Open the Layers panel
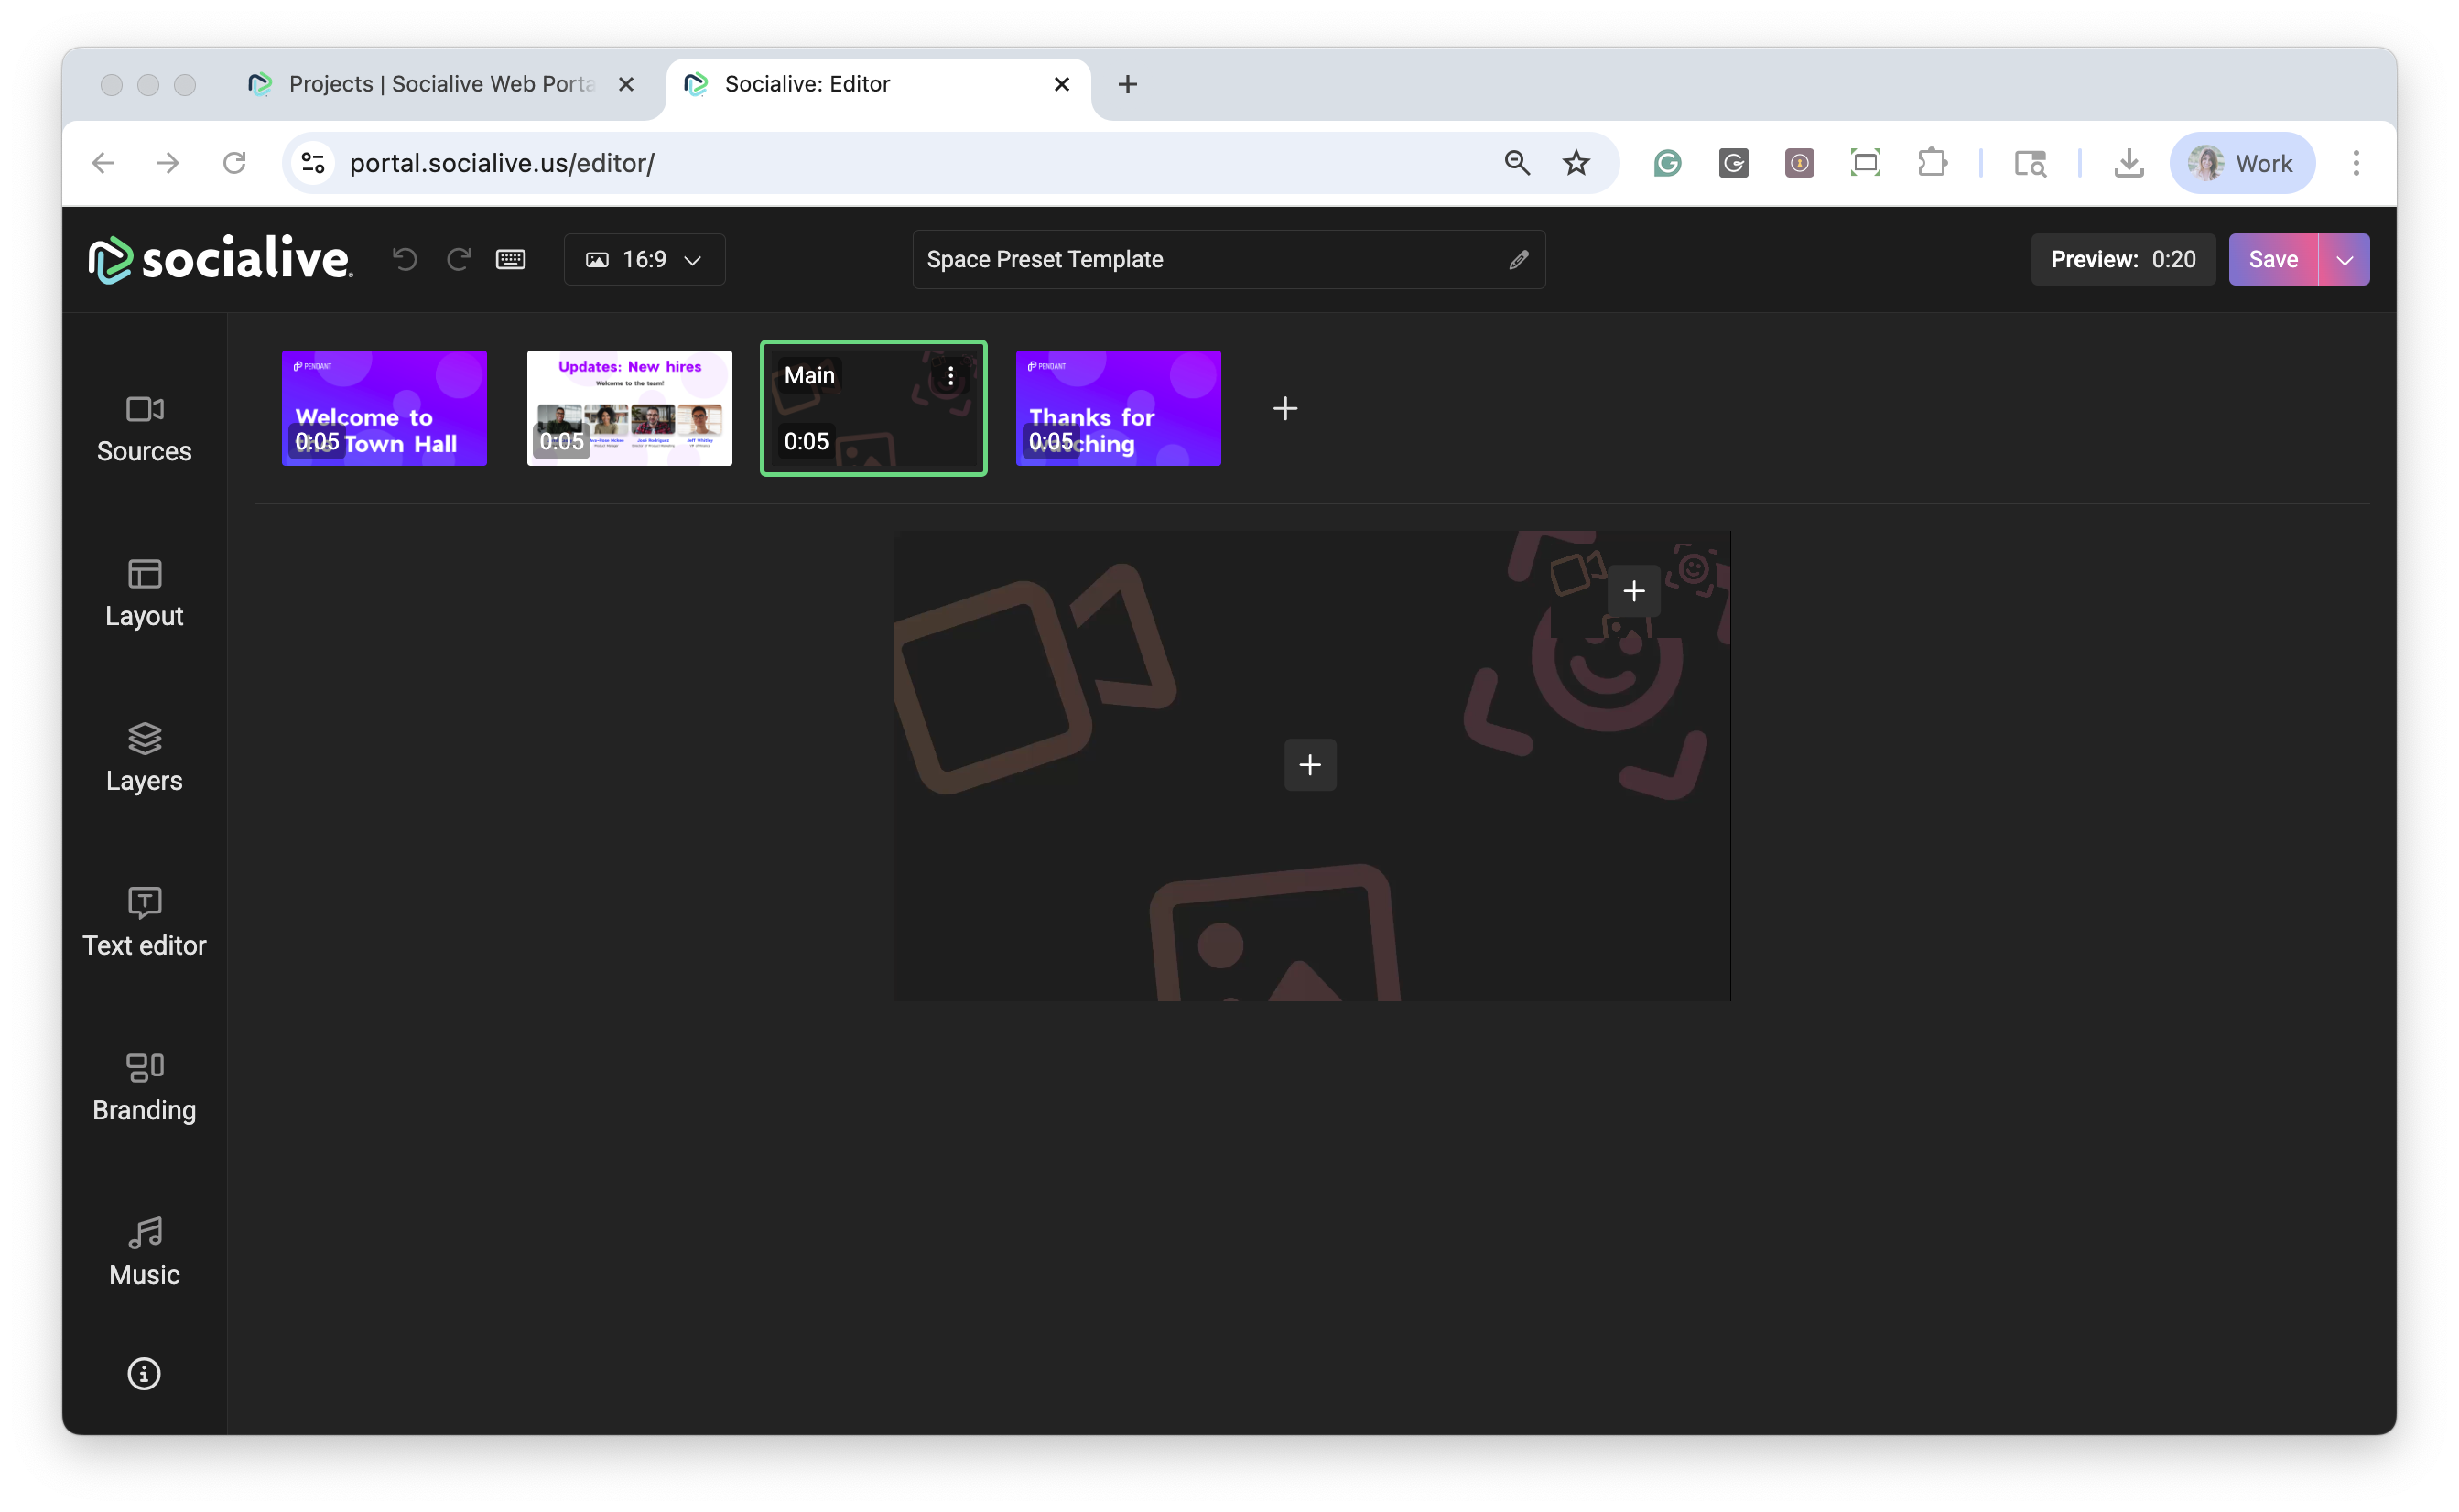The height and width of the screenshot is (1512, 2459). (x=144, y=757)
